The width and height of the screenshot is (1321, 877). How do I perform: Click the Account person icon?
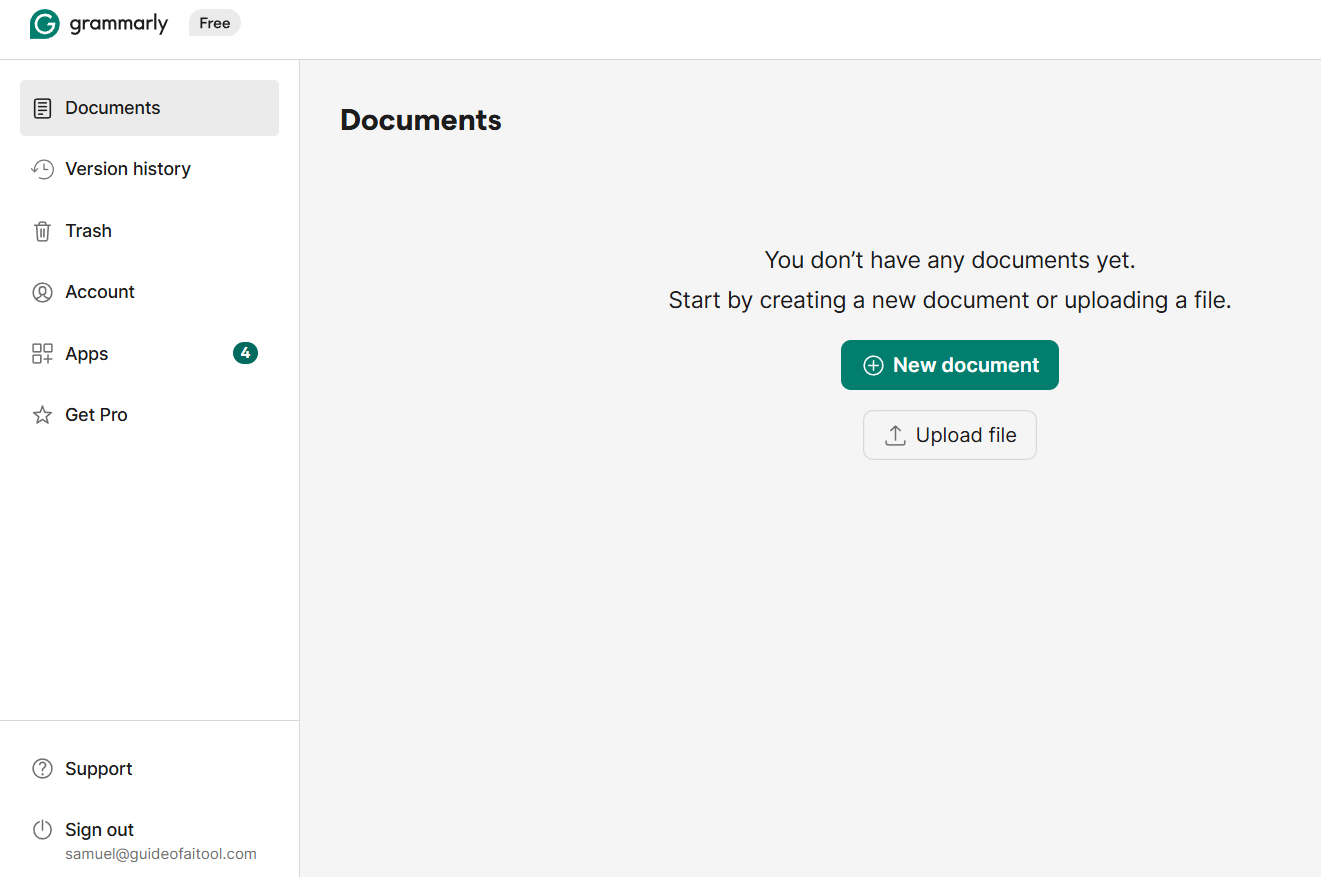point(42,292)
